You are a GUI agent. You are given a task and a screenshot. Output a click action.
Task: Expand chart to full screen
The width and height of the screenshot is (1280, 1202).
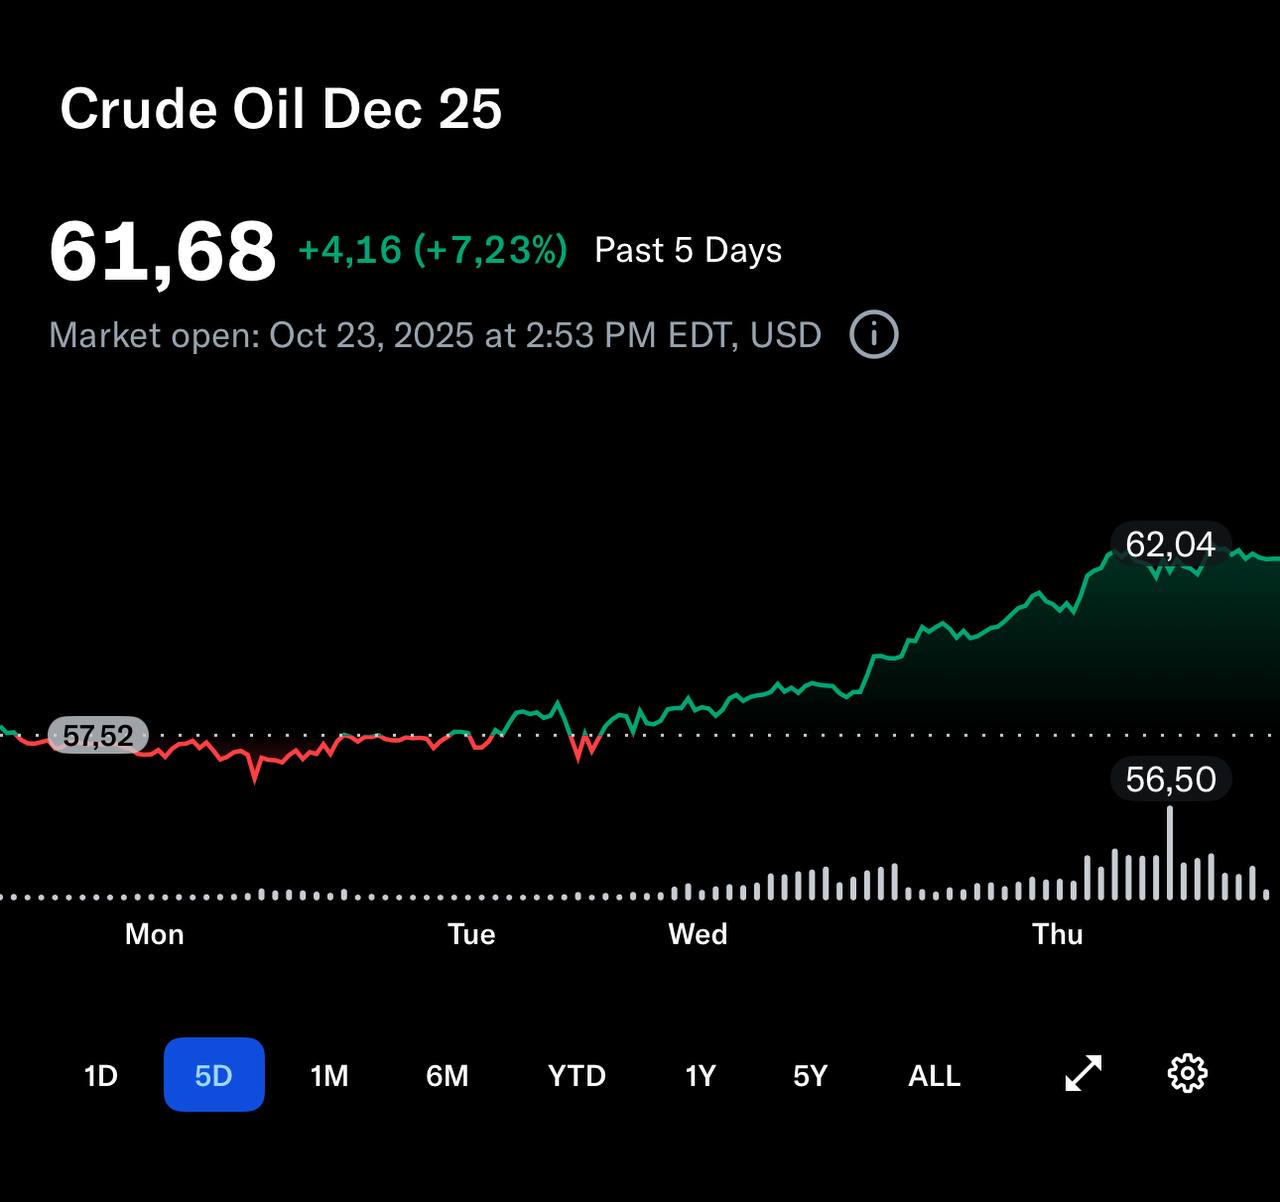(x=1083, y=1074)
